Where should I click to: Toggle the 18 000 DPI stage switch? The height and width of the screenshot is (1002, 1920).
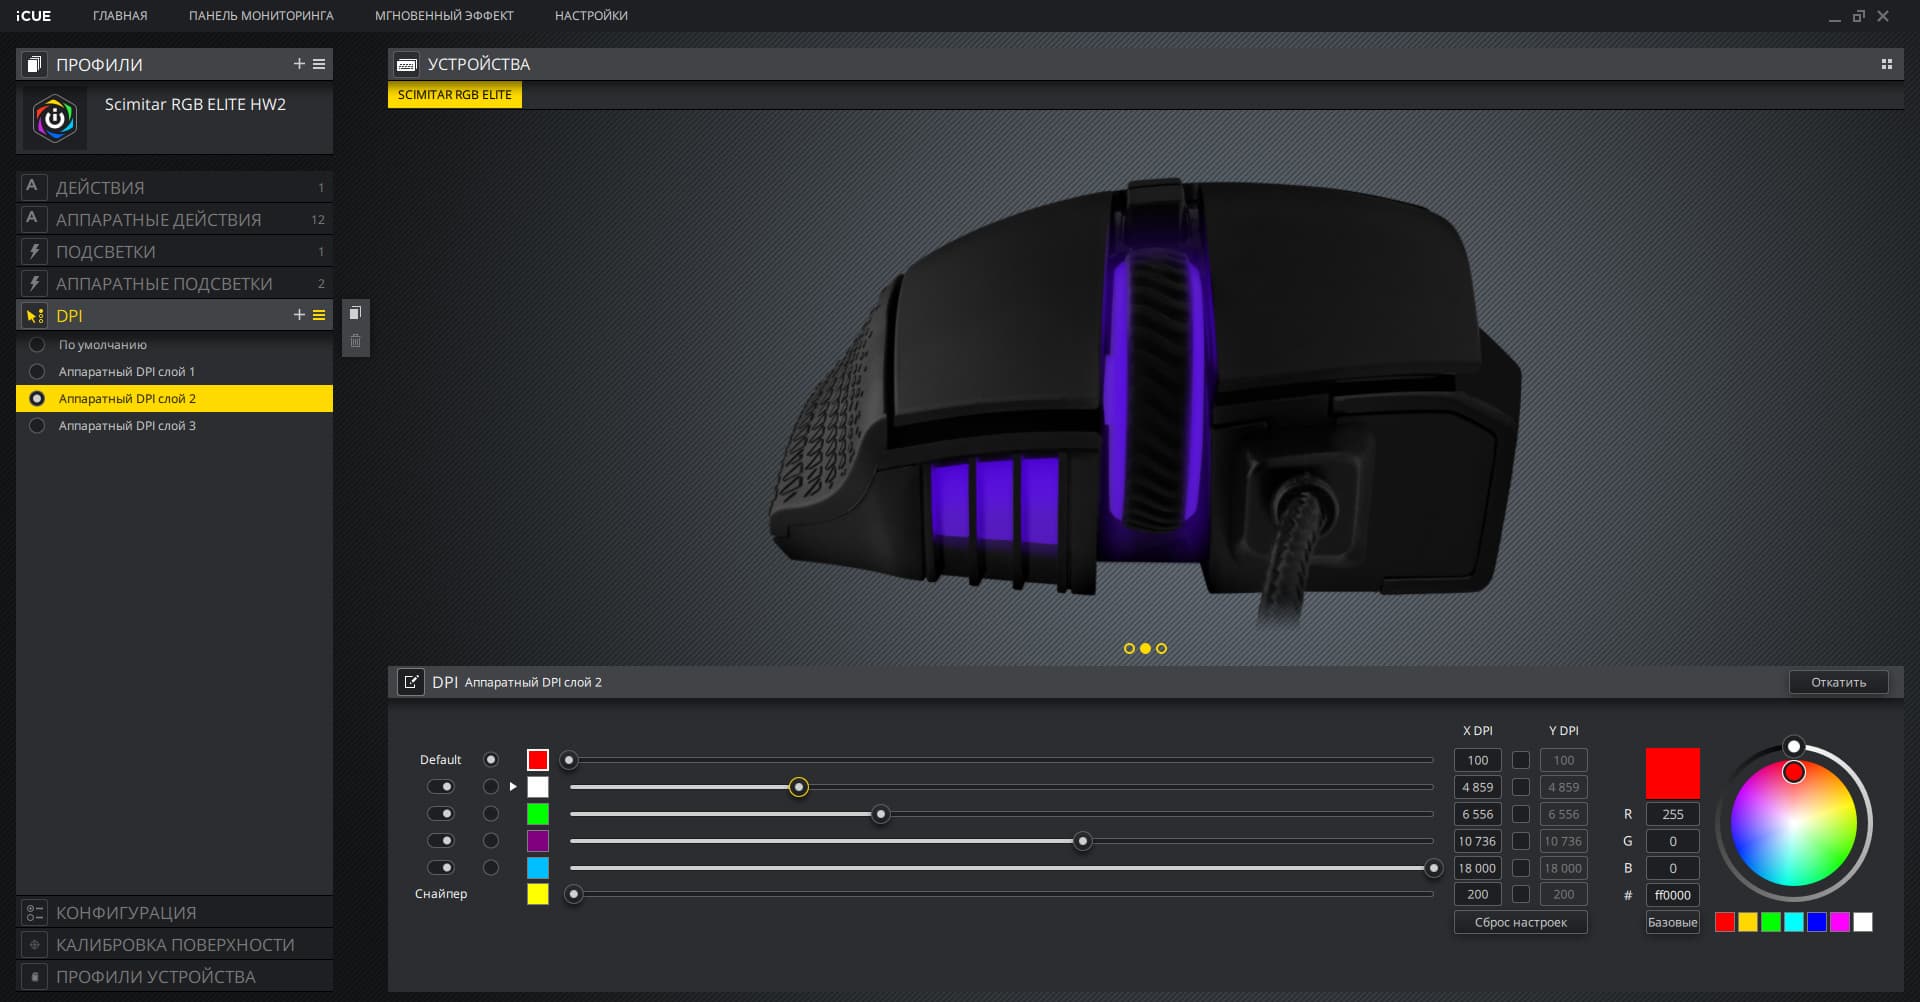440,868
